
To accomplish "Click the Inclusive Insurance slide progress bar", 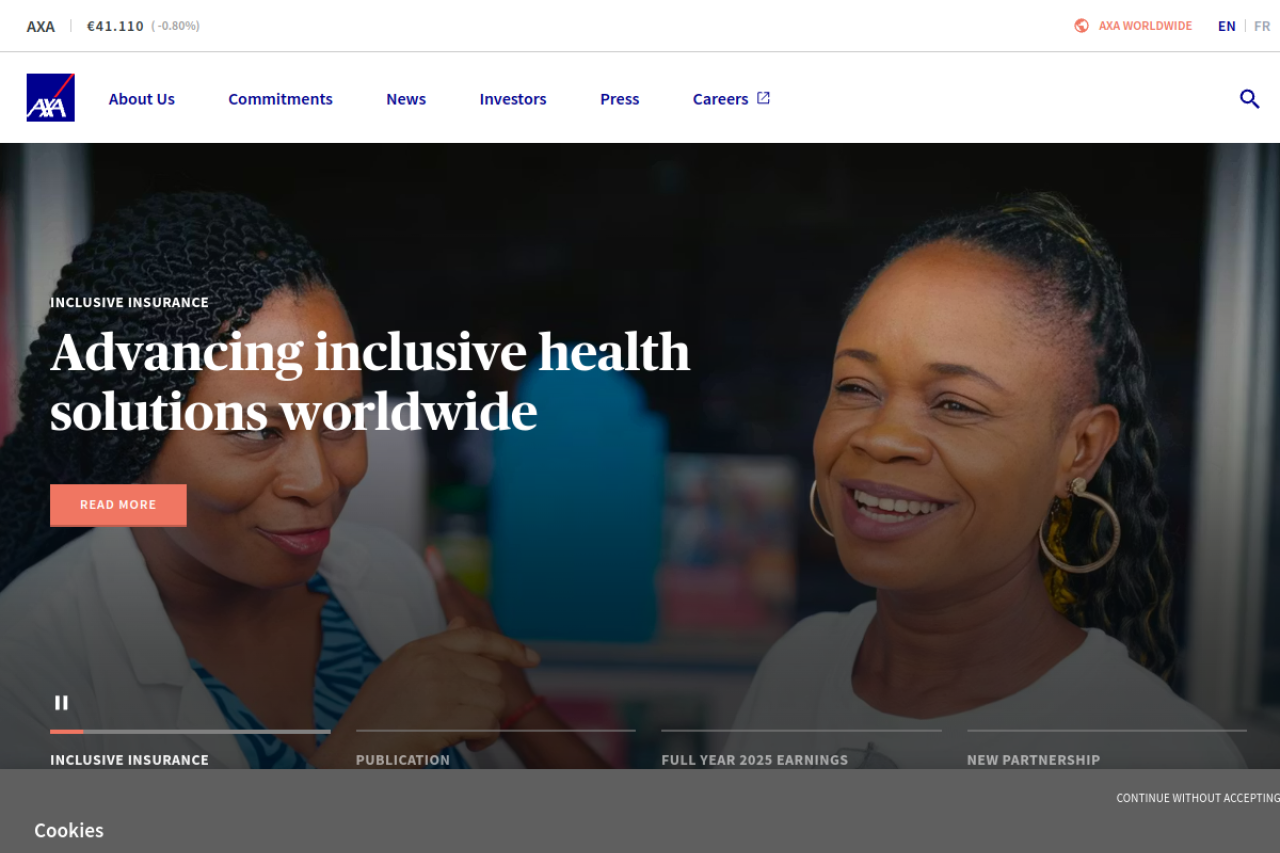I will (x=190, y=732).
